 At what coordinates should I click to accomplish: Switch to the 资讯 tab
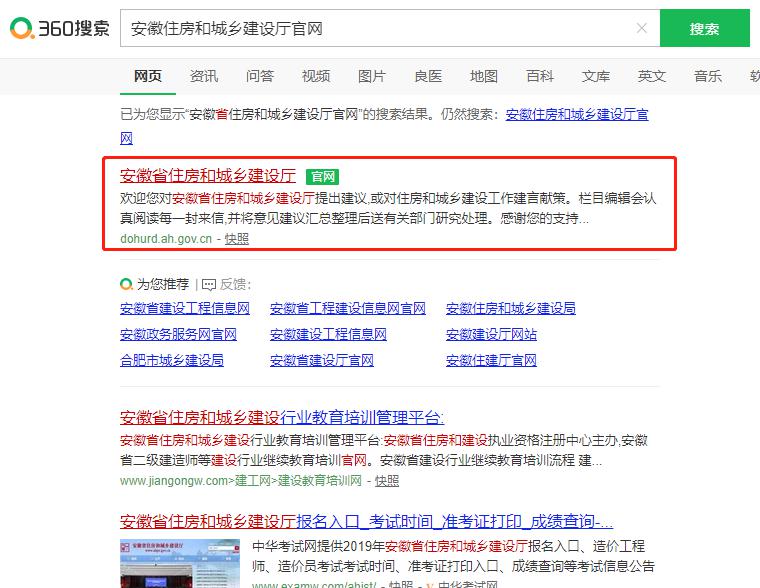click(204, 76)
